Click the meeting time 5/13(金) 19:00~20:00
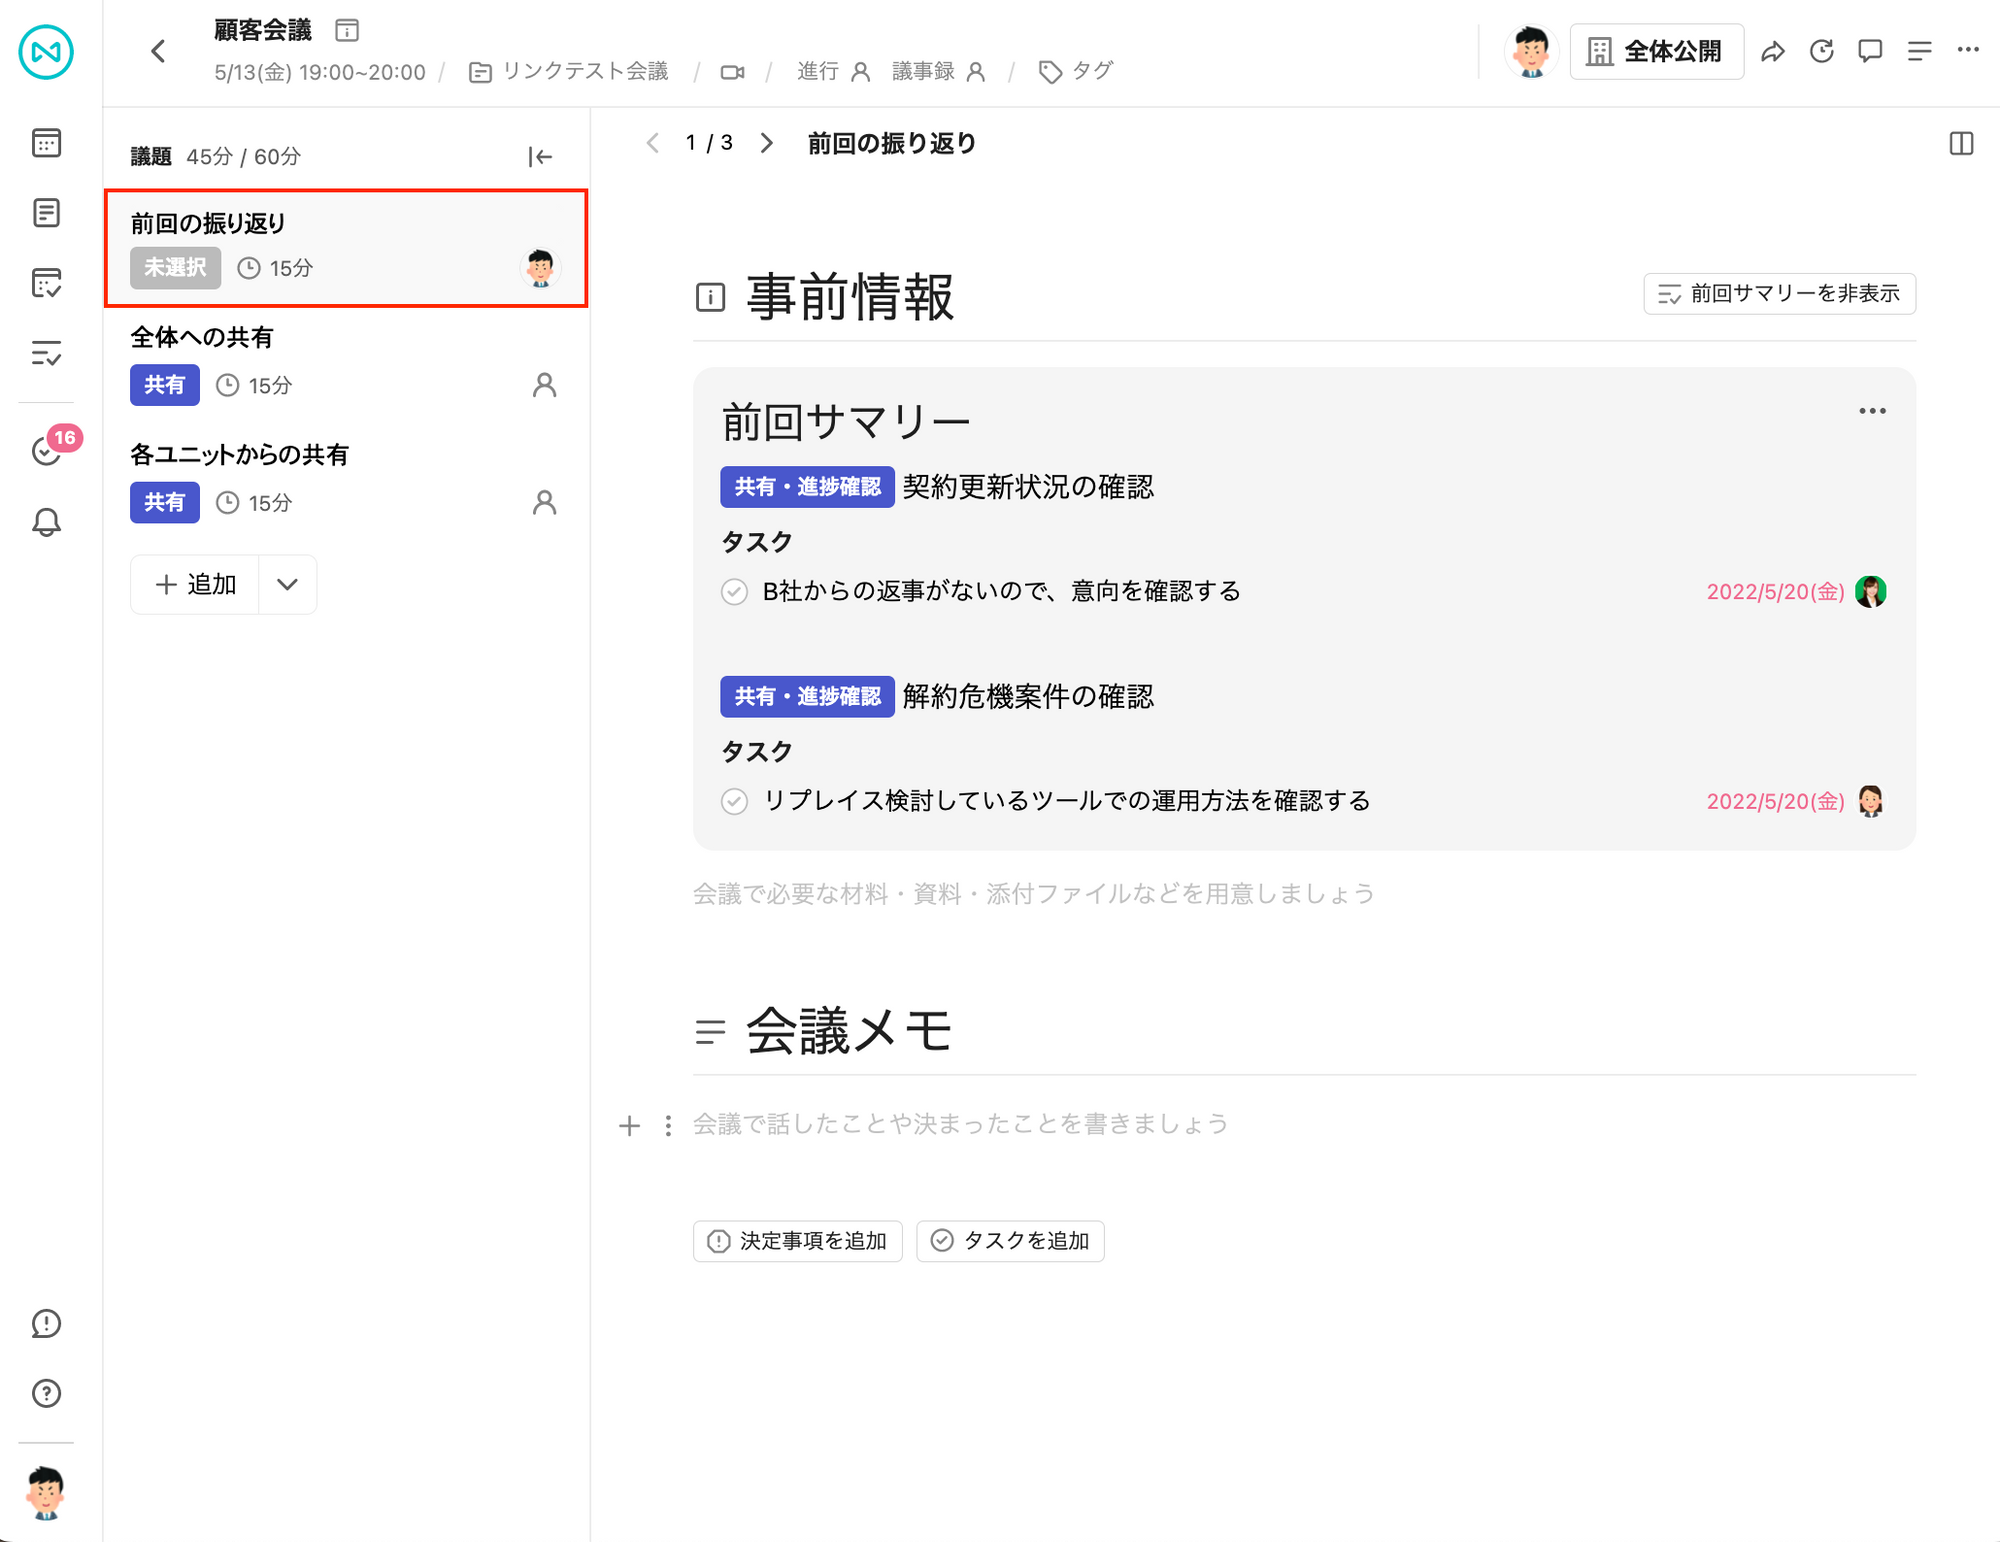Viewport: 2000px width, 1542px height. [320, 72]
